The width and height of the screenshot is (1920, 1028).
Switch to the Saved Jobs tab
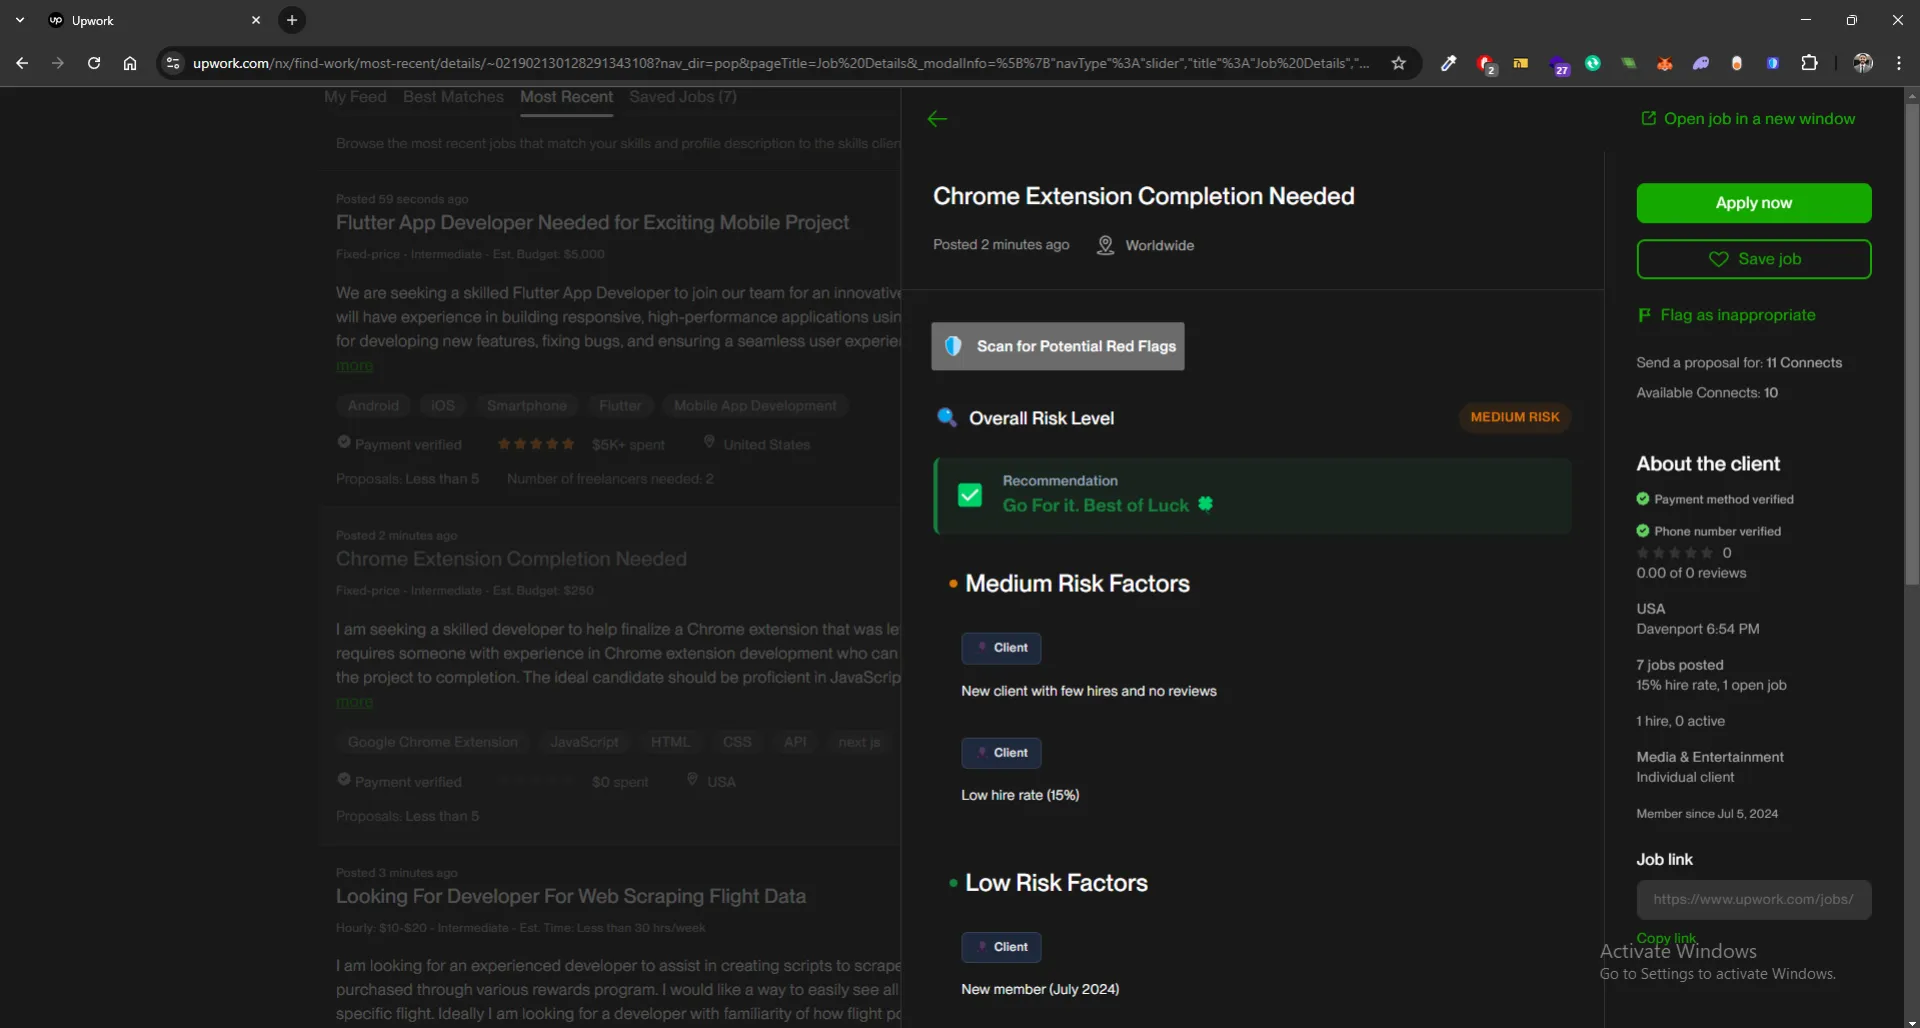coord(682,97)
